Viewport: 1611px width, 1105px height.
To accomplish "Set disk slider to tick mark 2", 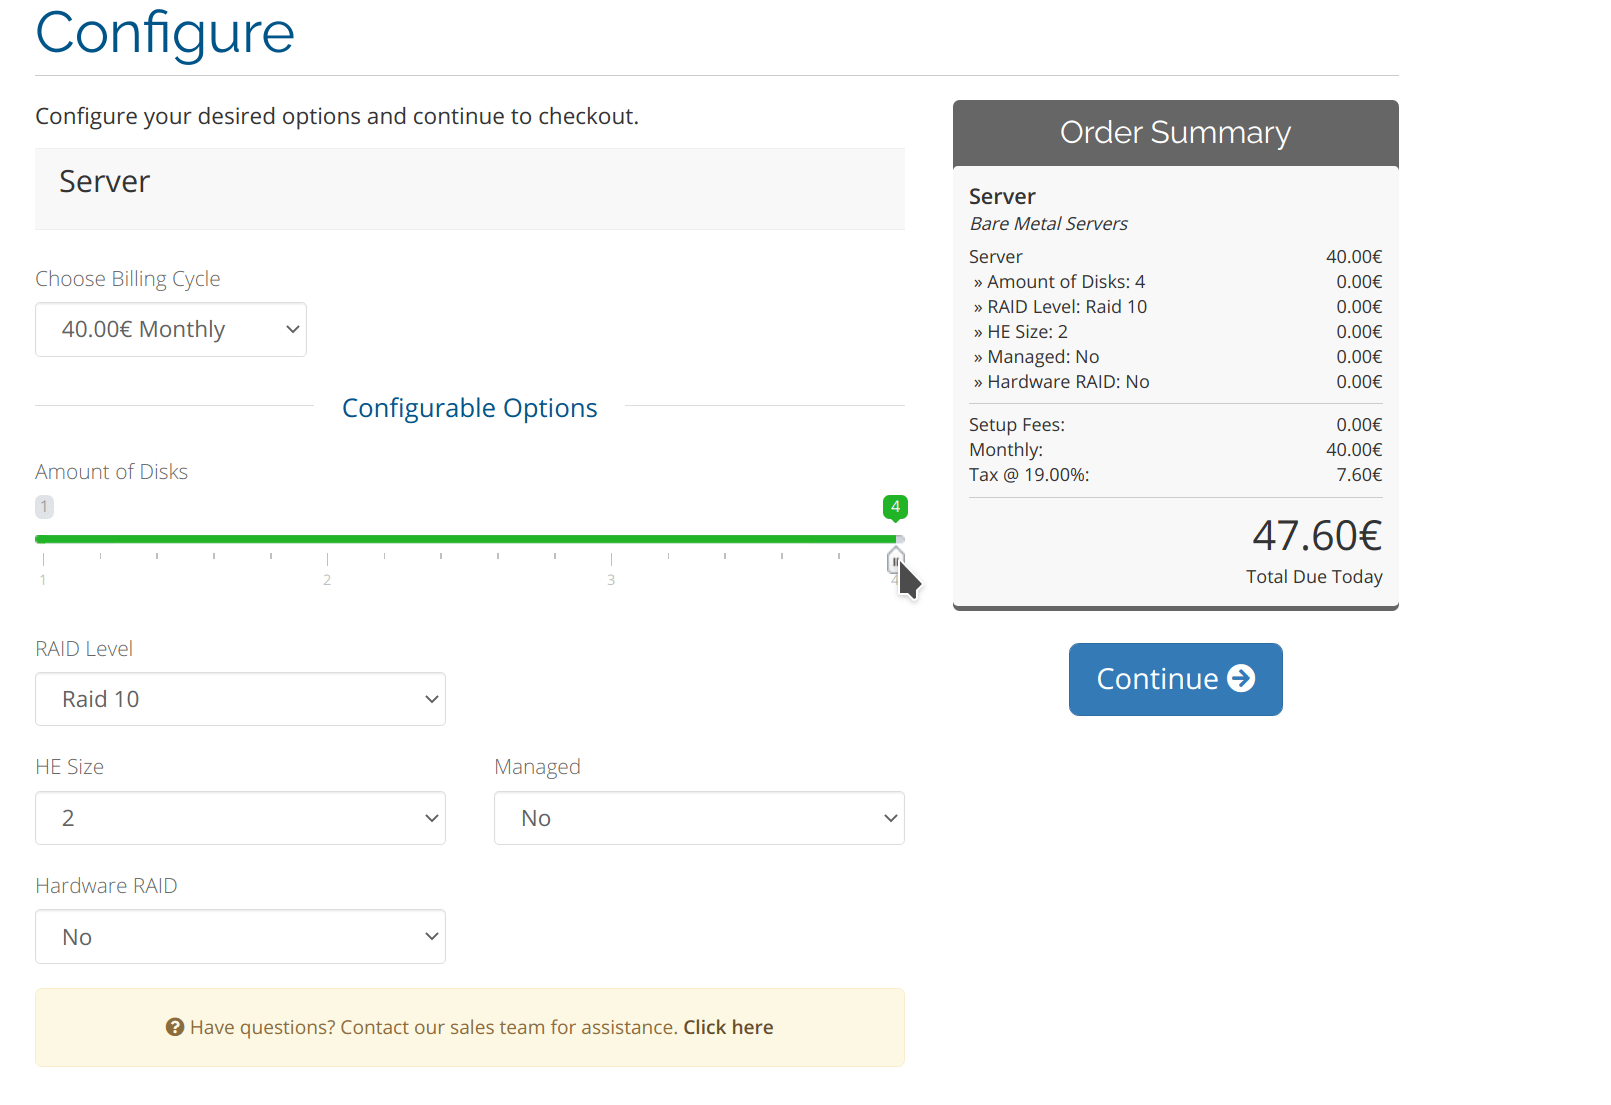I will click(327, 558).
